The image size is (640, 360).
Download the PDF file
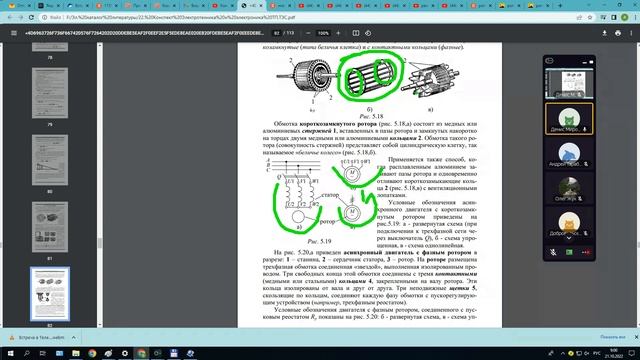[x=604, y=33]
